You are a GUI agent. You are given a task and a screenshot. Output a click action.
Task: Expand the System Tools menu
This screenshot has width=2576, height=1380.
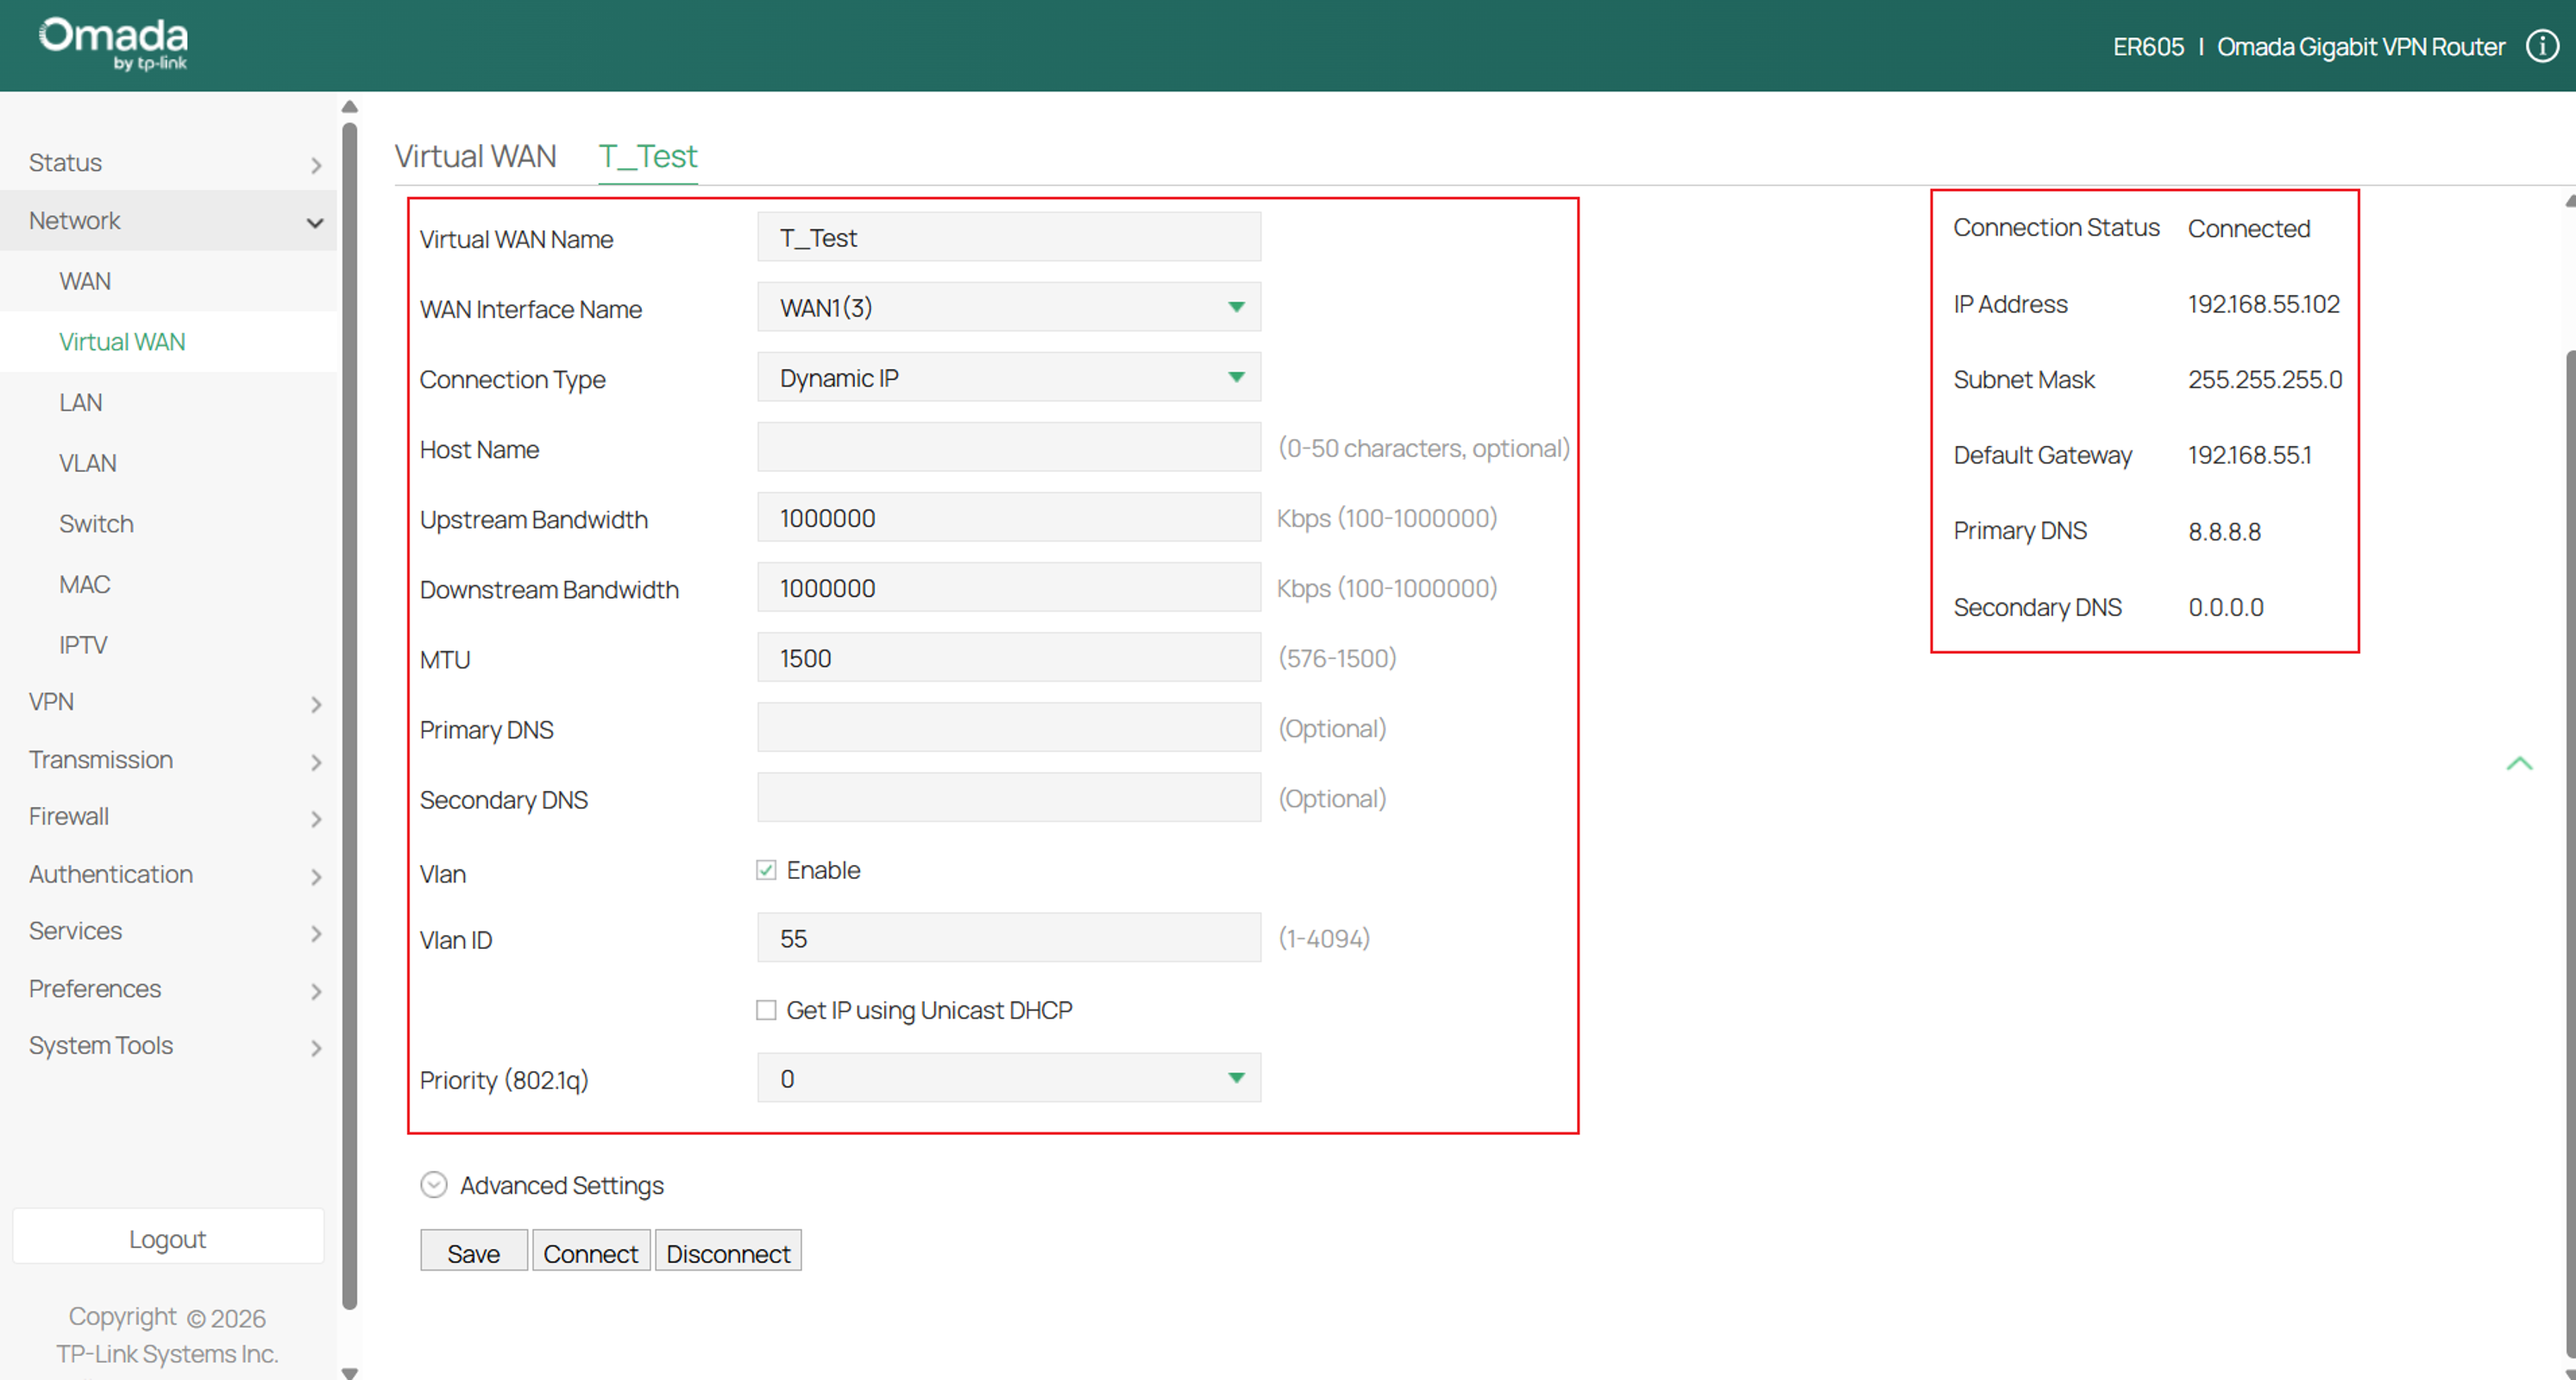point(169,1046)
